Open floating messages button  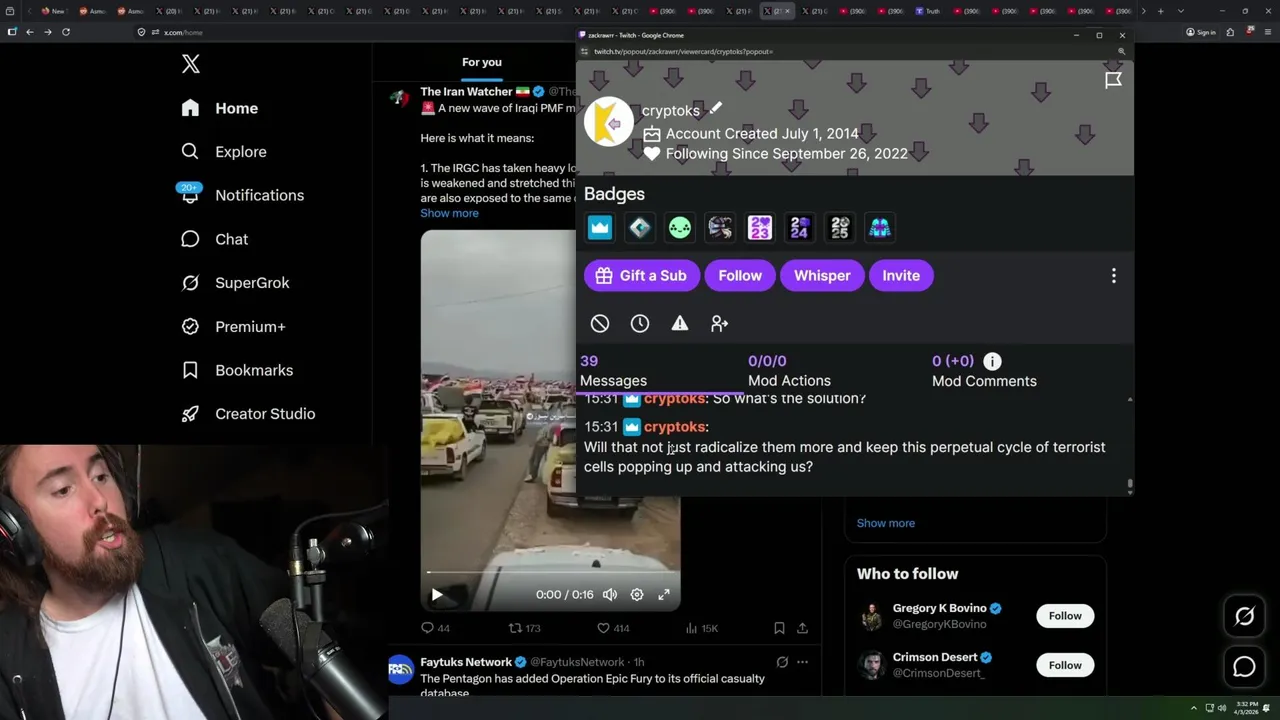[1244, 667]
